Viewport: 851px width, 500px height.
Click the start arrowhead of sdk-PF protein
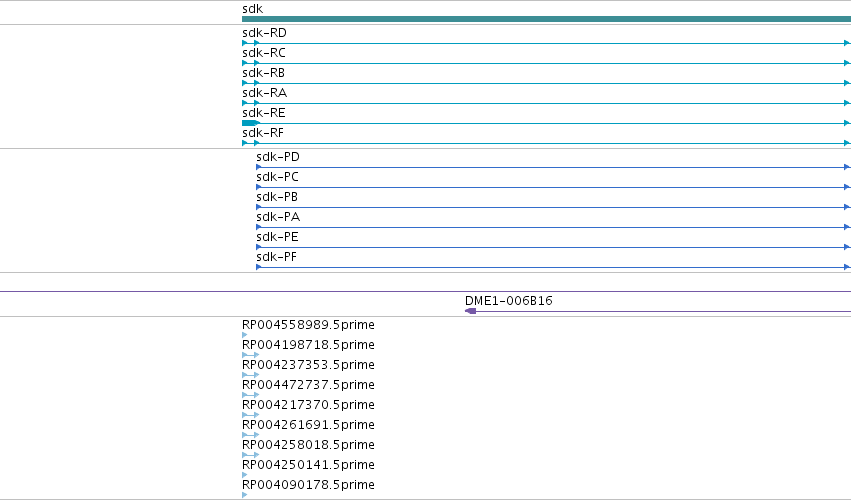(259, 267)
